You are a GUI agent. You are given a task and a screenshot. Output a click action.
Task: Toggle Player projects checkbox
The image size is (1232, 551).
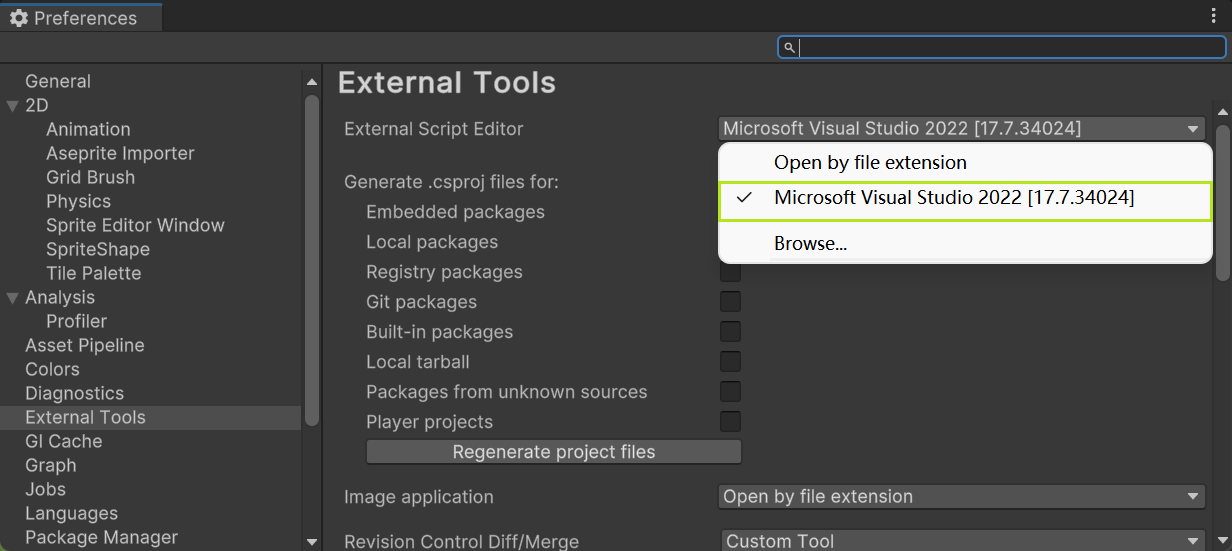pos(731,422)
